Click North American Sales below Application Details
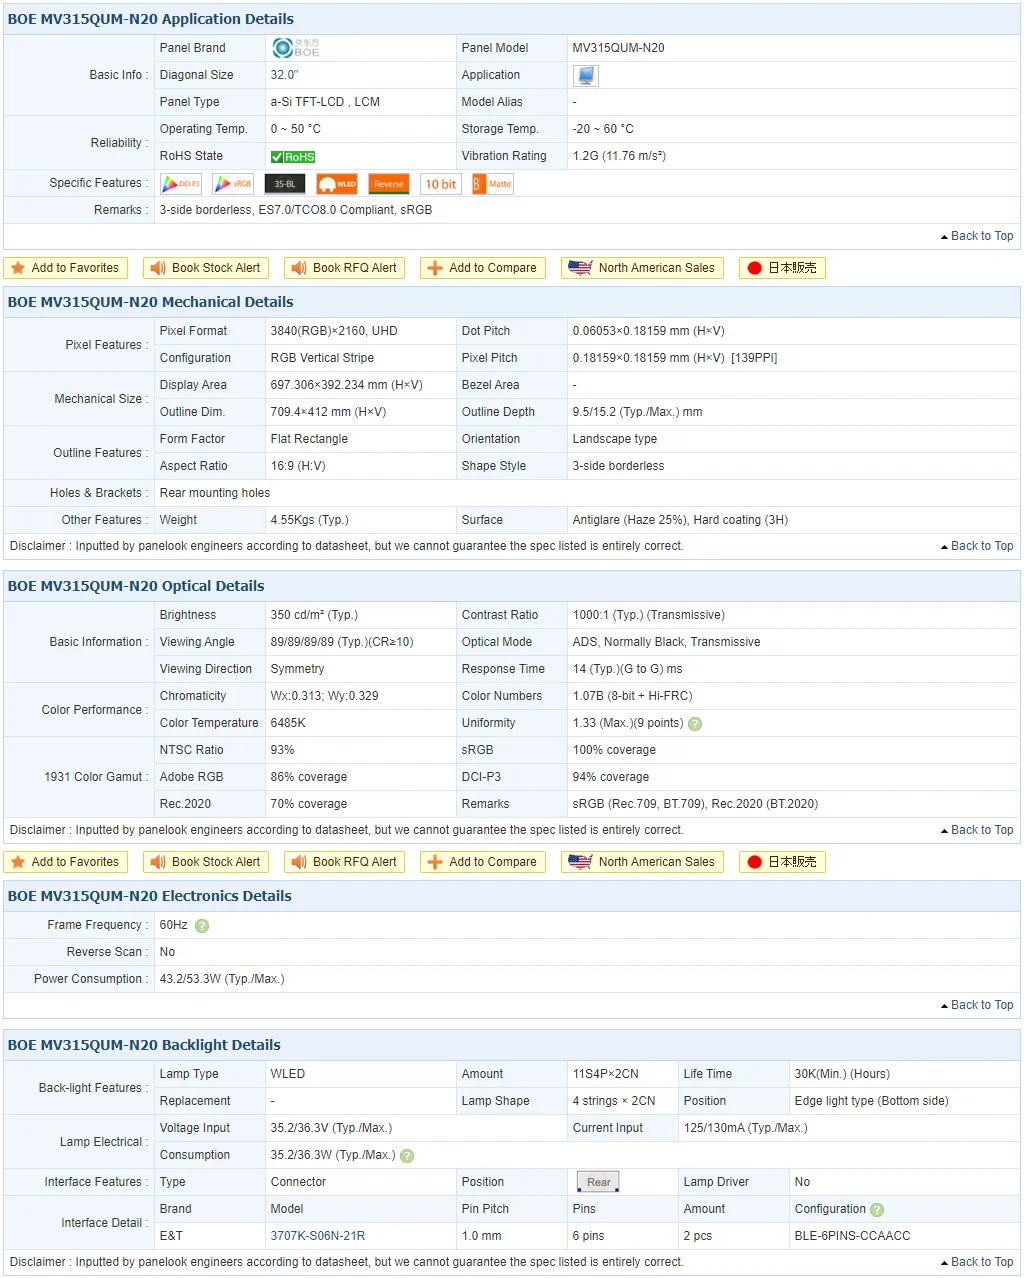This screenshot has height=1278, width=1024. 642,268
